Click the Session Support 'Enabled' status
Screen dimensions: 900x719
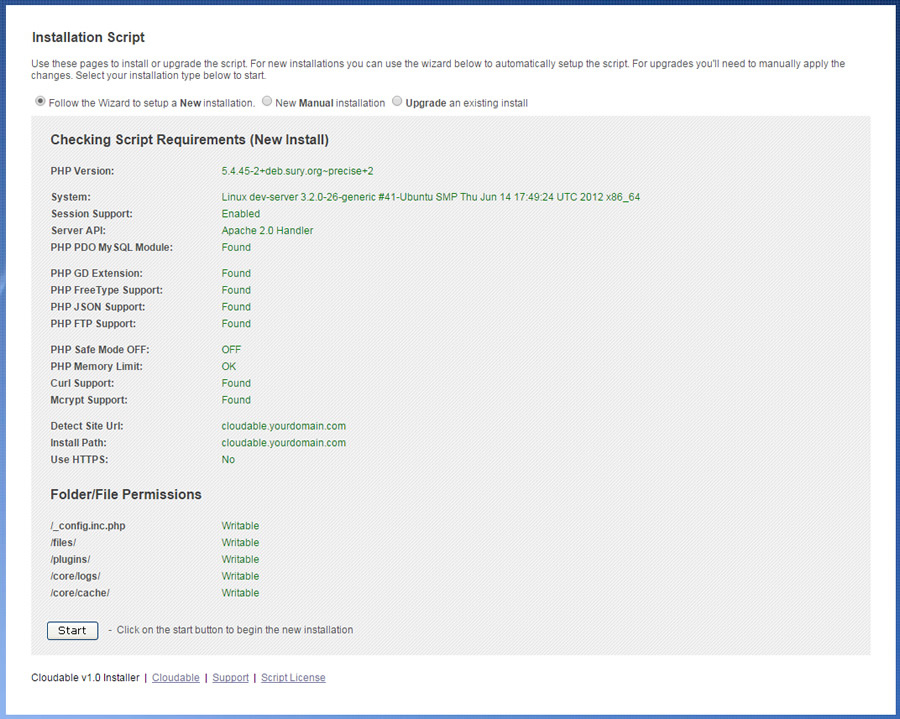coord(240,214)
